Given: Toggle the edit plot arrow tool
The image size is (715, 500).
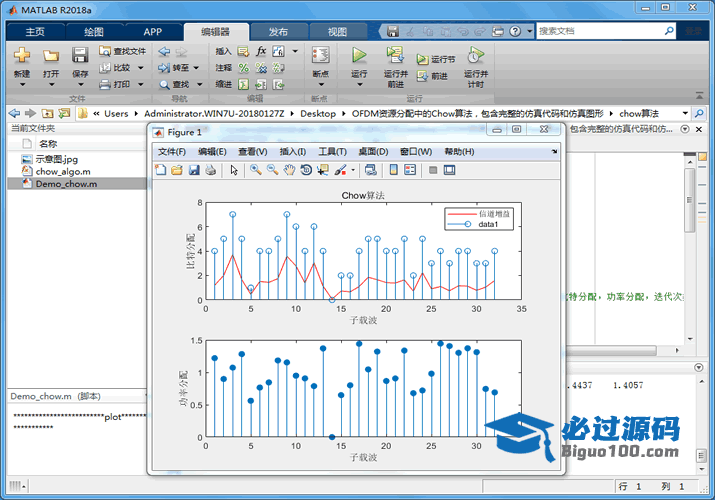Looking at the screenshot, I should [234, 170].
